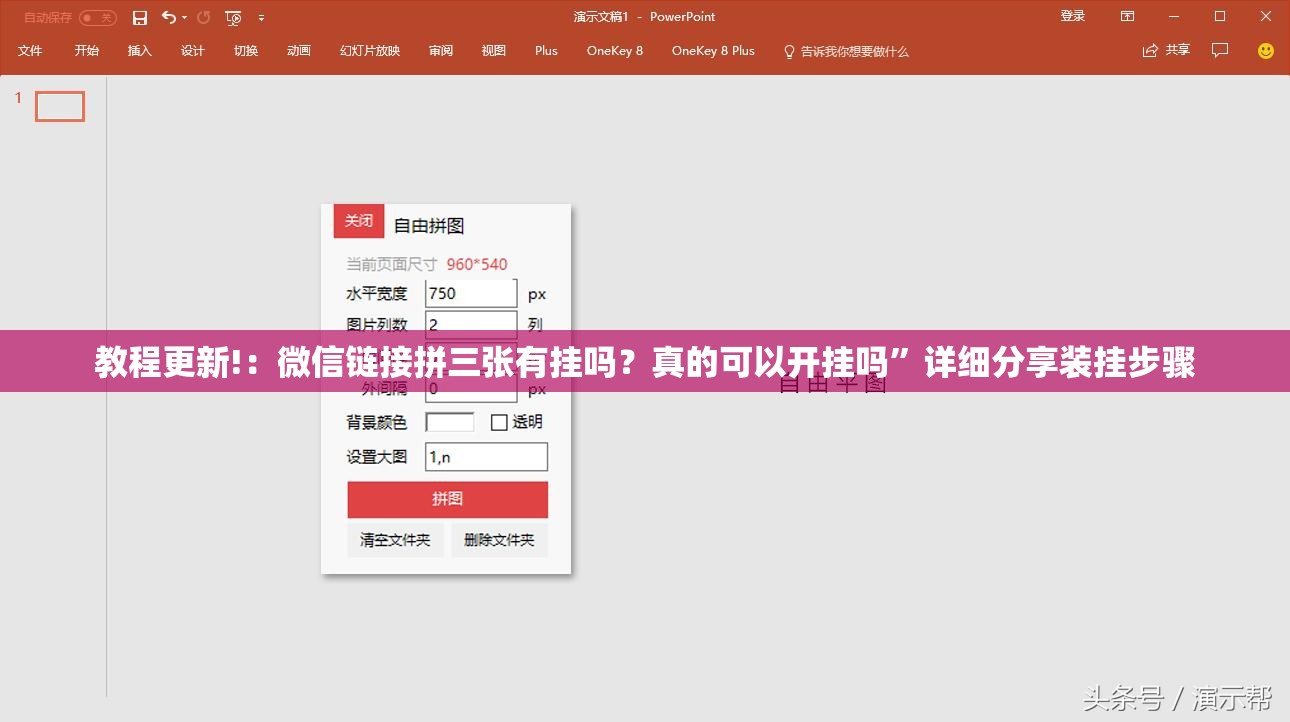Click the 水平宽度 field showing 750

[471, 293]
